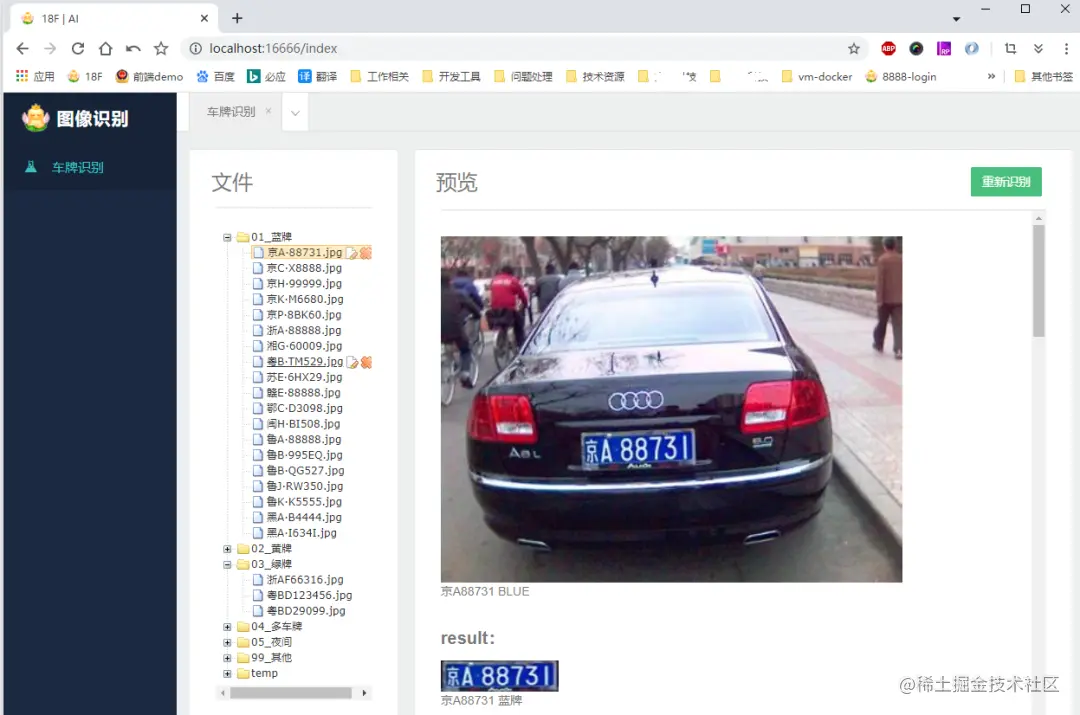Viewport: 1080px width, 715px height.
Task: Click the ABP extension icon
Action: 888,47
